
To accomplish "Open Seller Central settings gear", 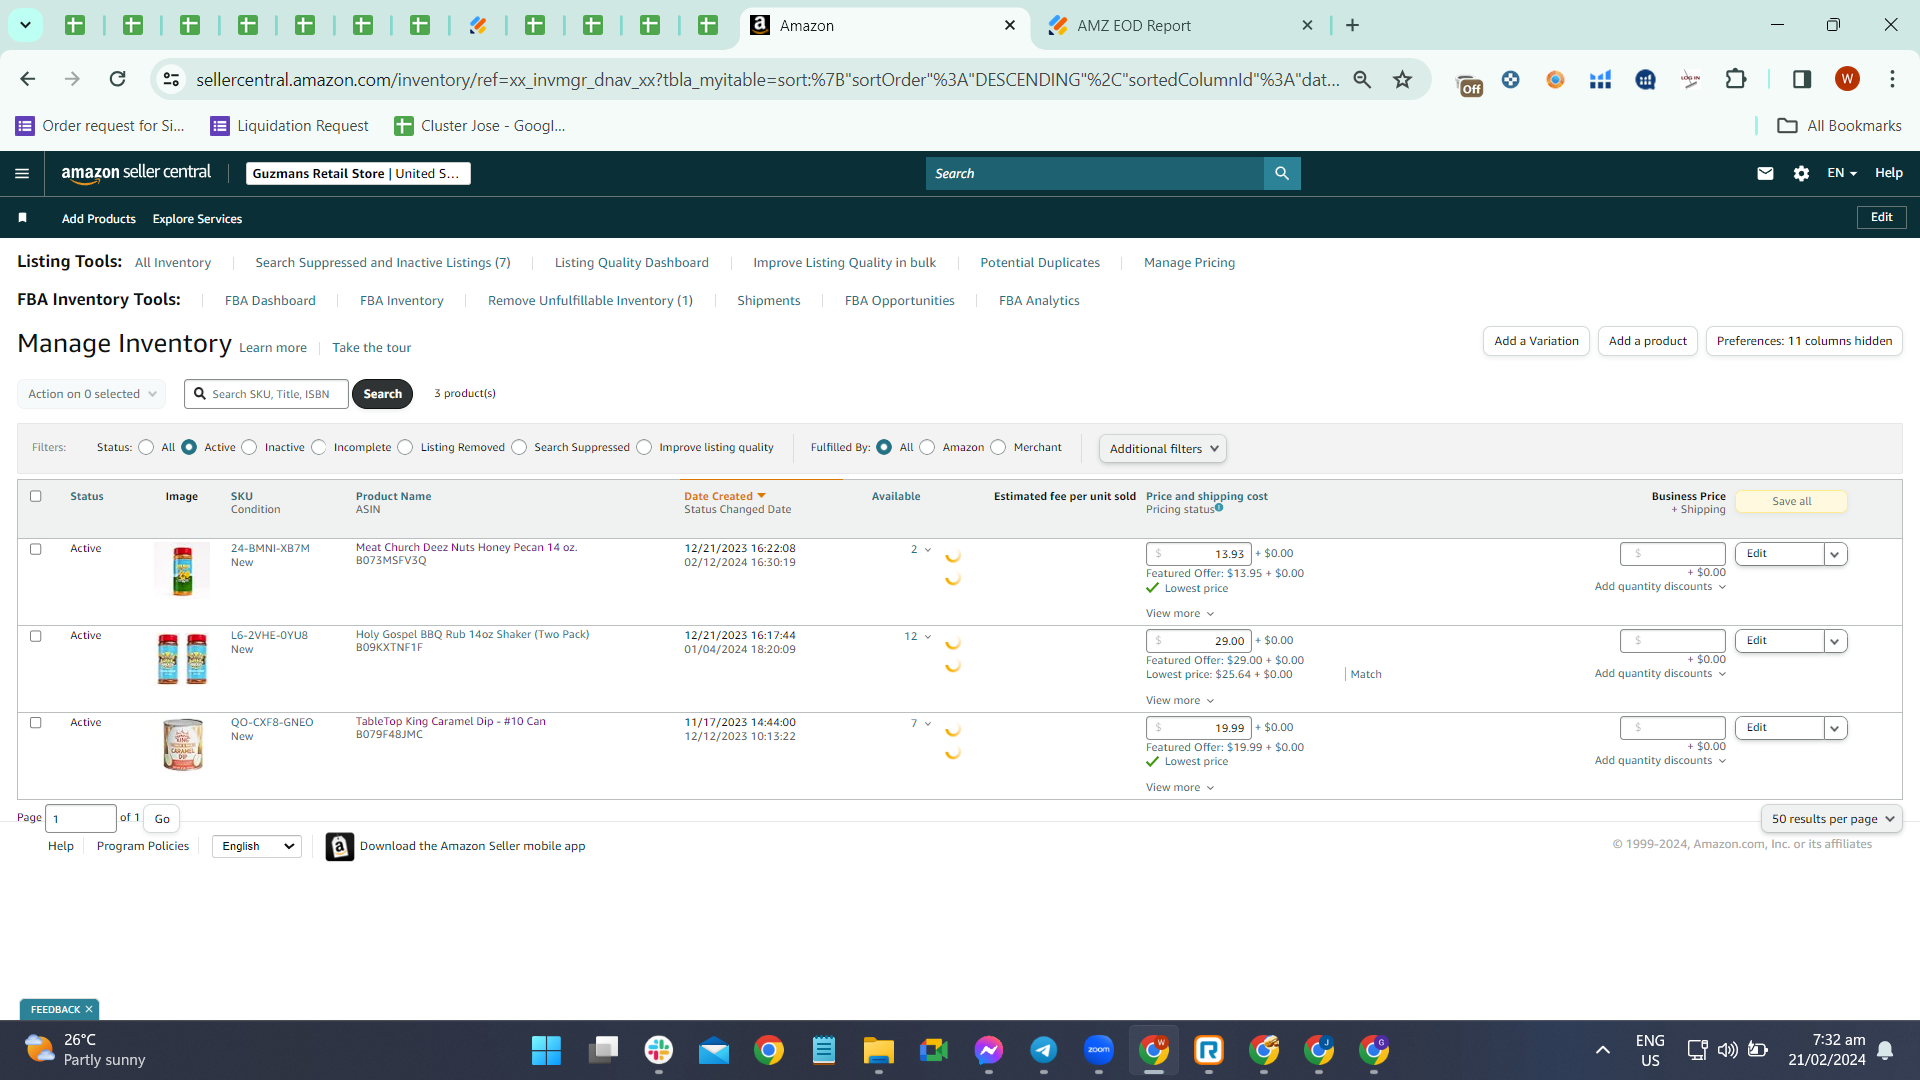I will click(1801, 173).
